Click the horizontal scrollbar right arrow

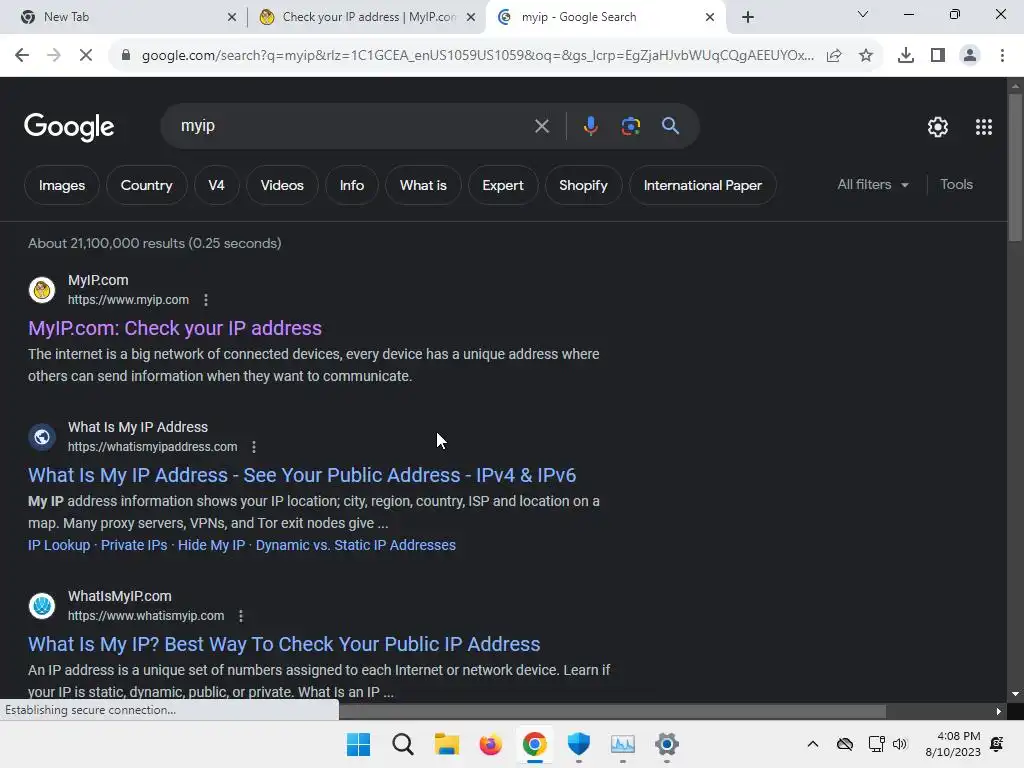[x=999, y=711]
